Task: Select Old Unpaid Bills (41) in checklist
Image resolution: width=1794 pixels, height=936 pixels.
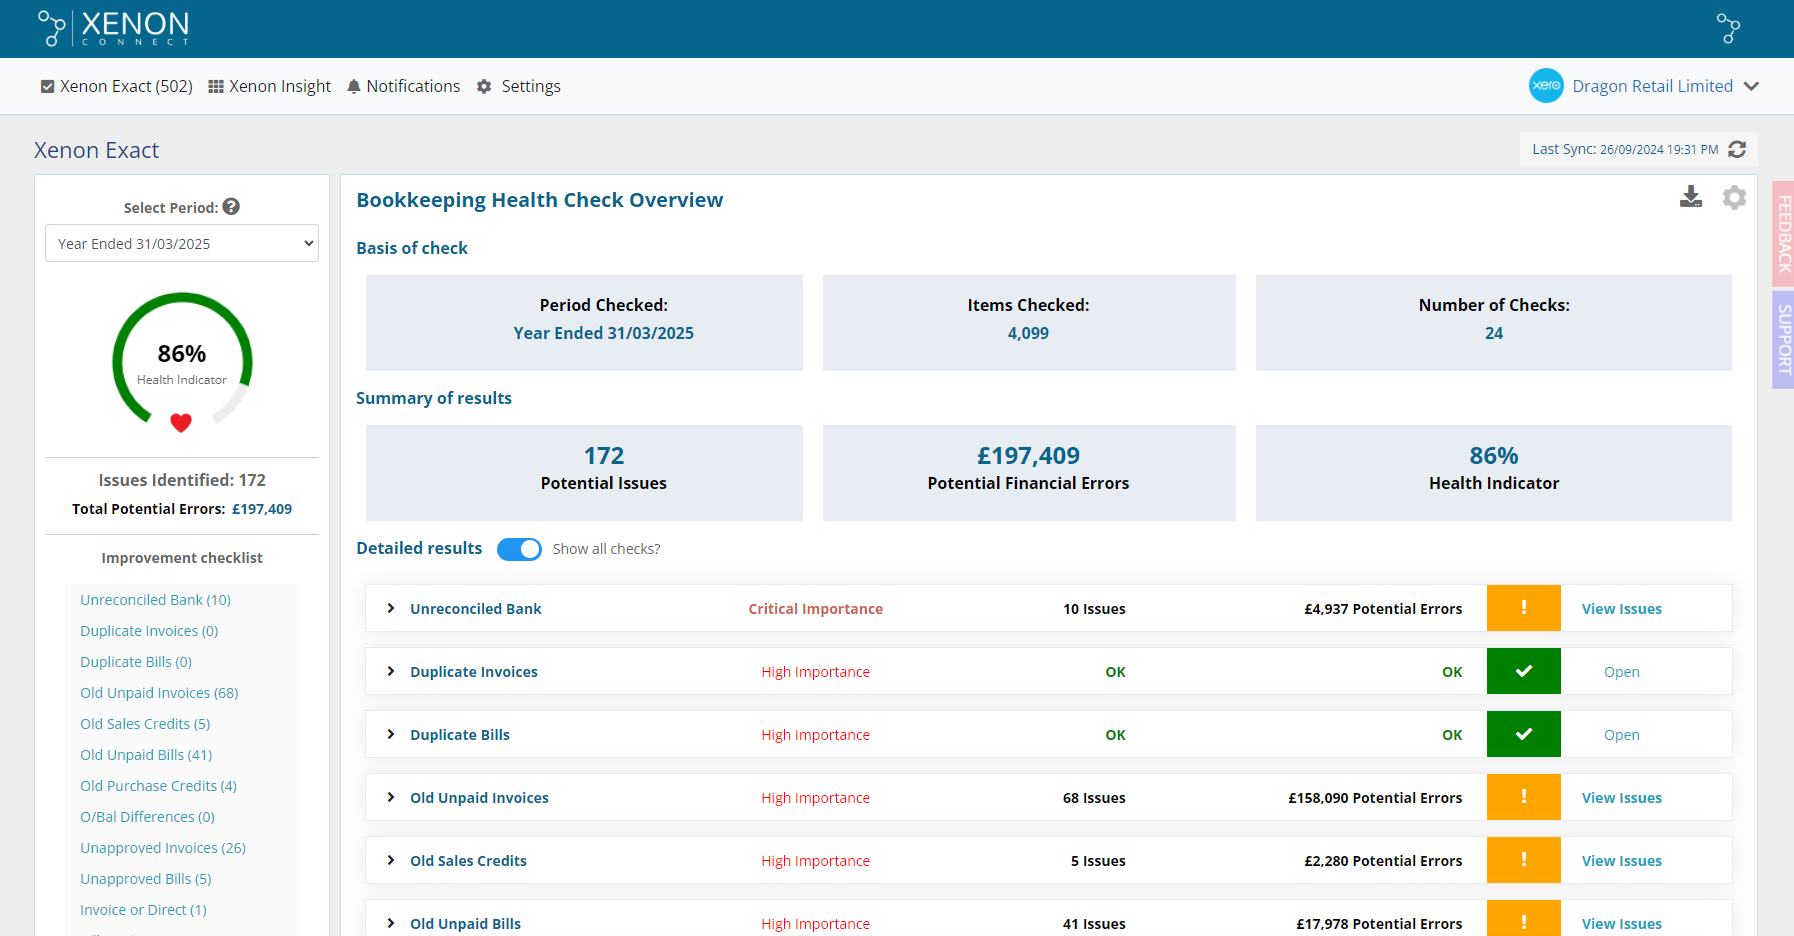Action: pyautogui.click(x=146, y=755)
